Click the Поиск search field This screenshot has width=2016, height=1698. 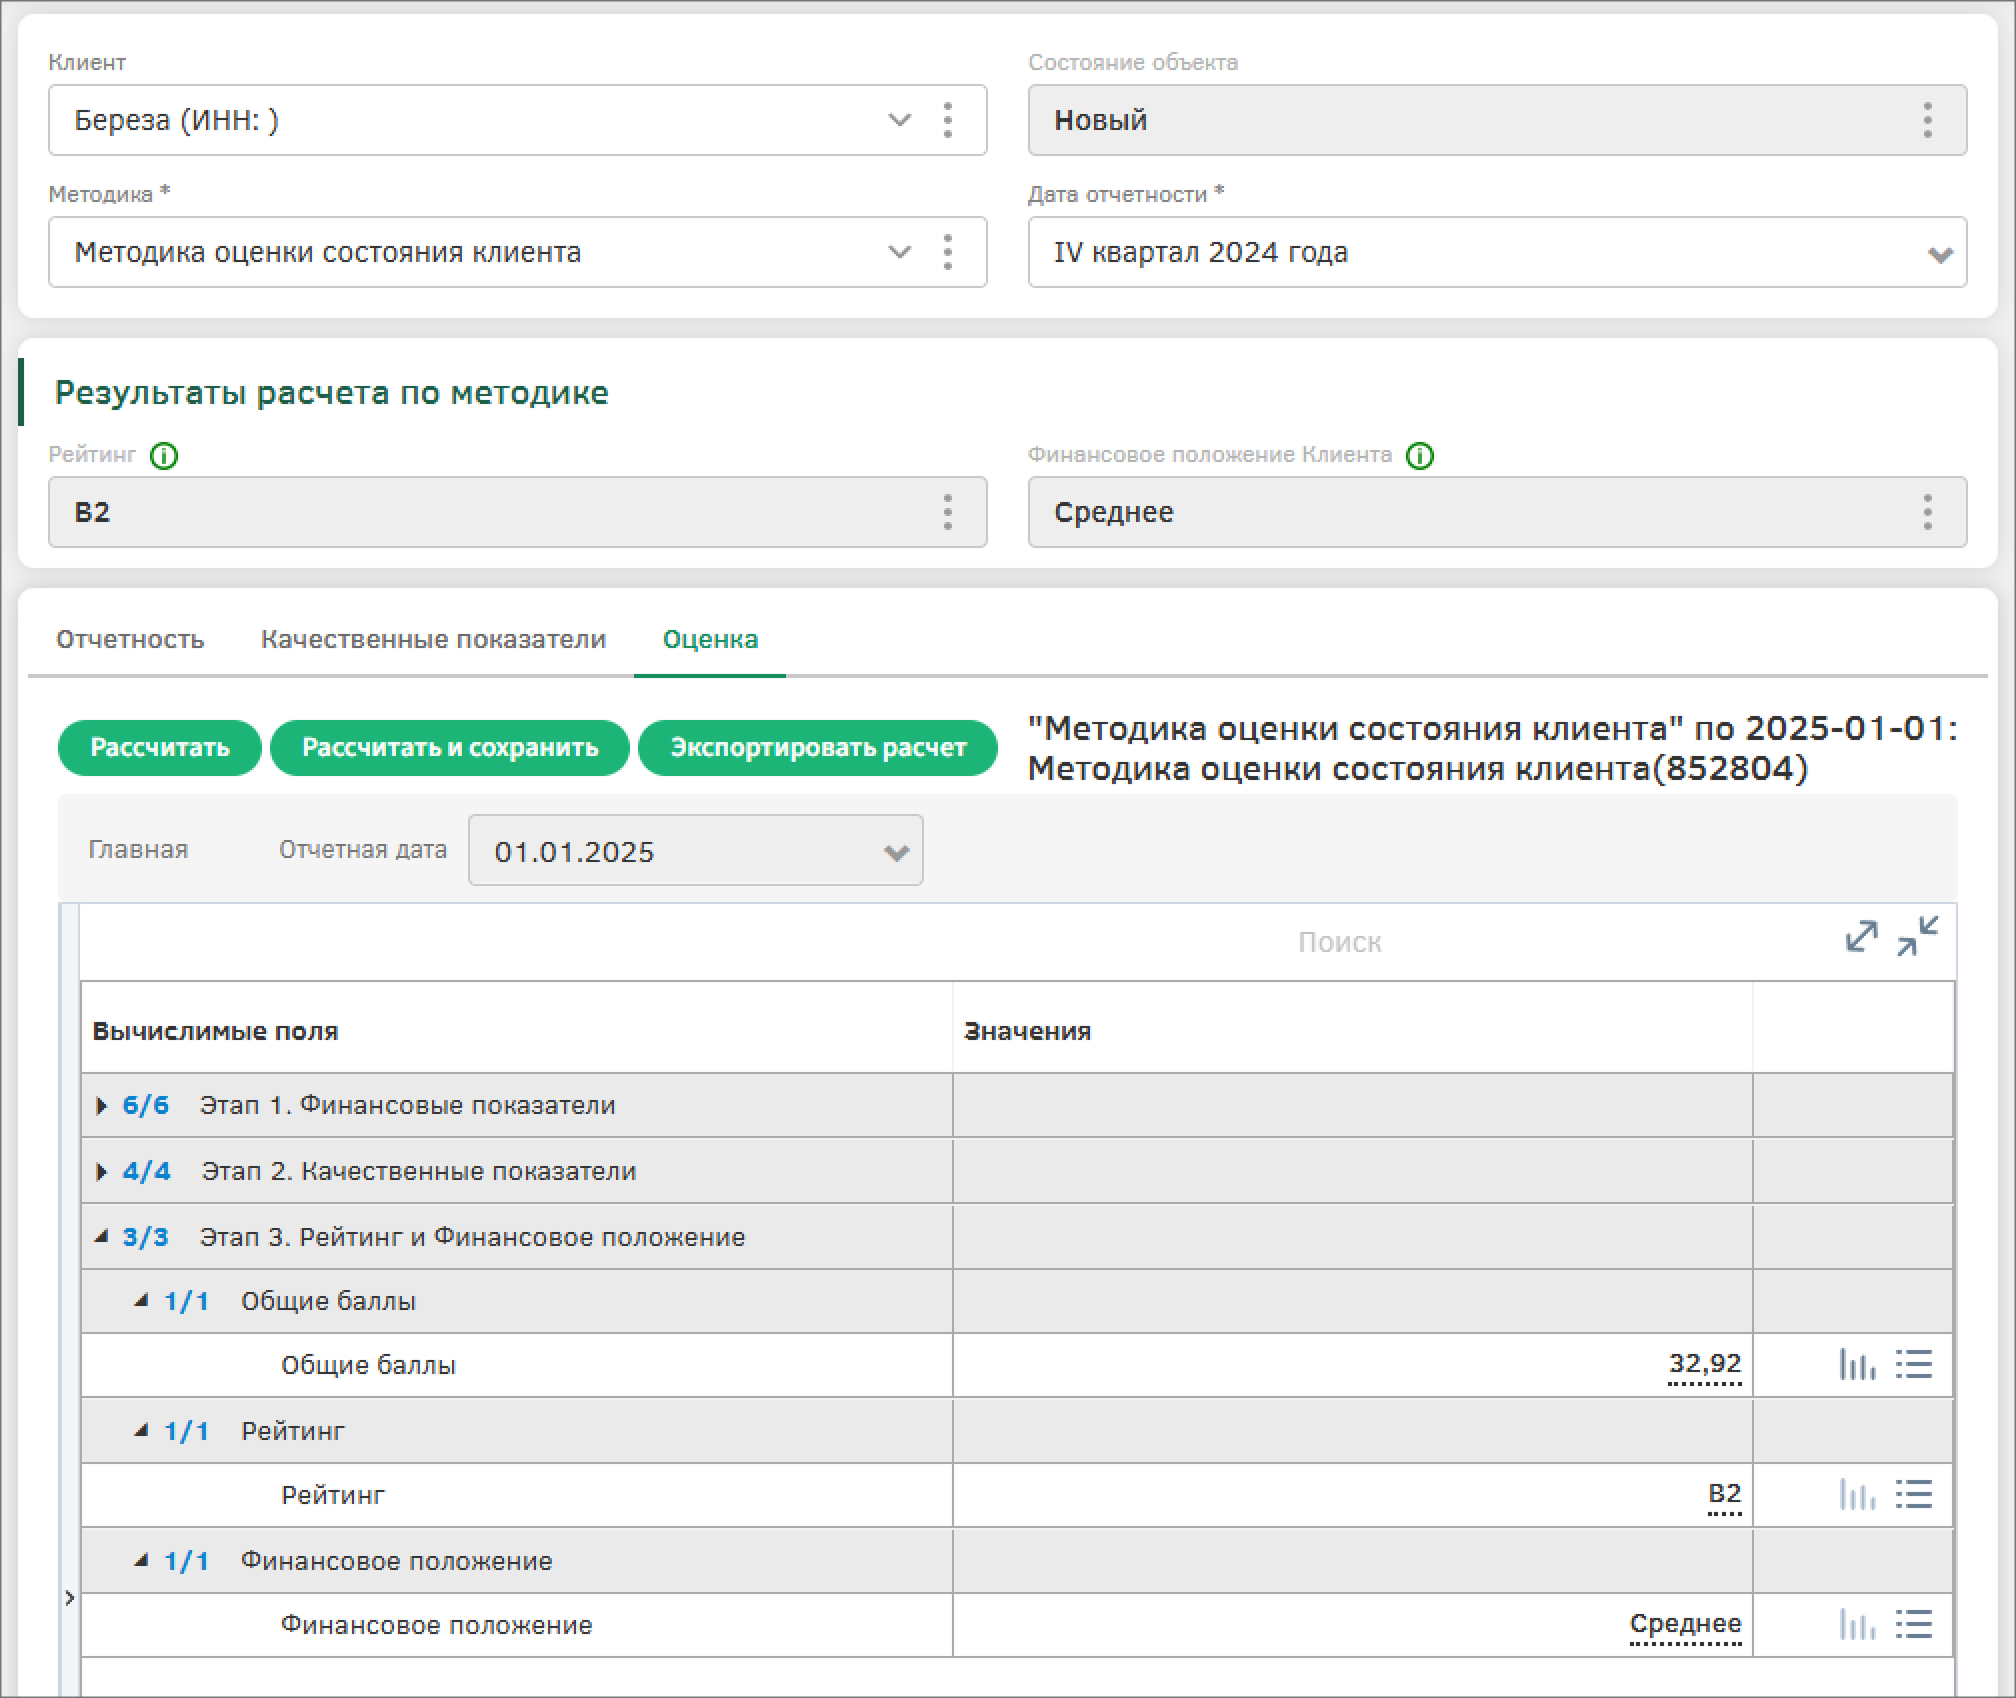(x=1340, y=942)
